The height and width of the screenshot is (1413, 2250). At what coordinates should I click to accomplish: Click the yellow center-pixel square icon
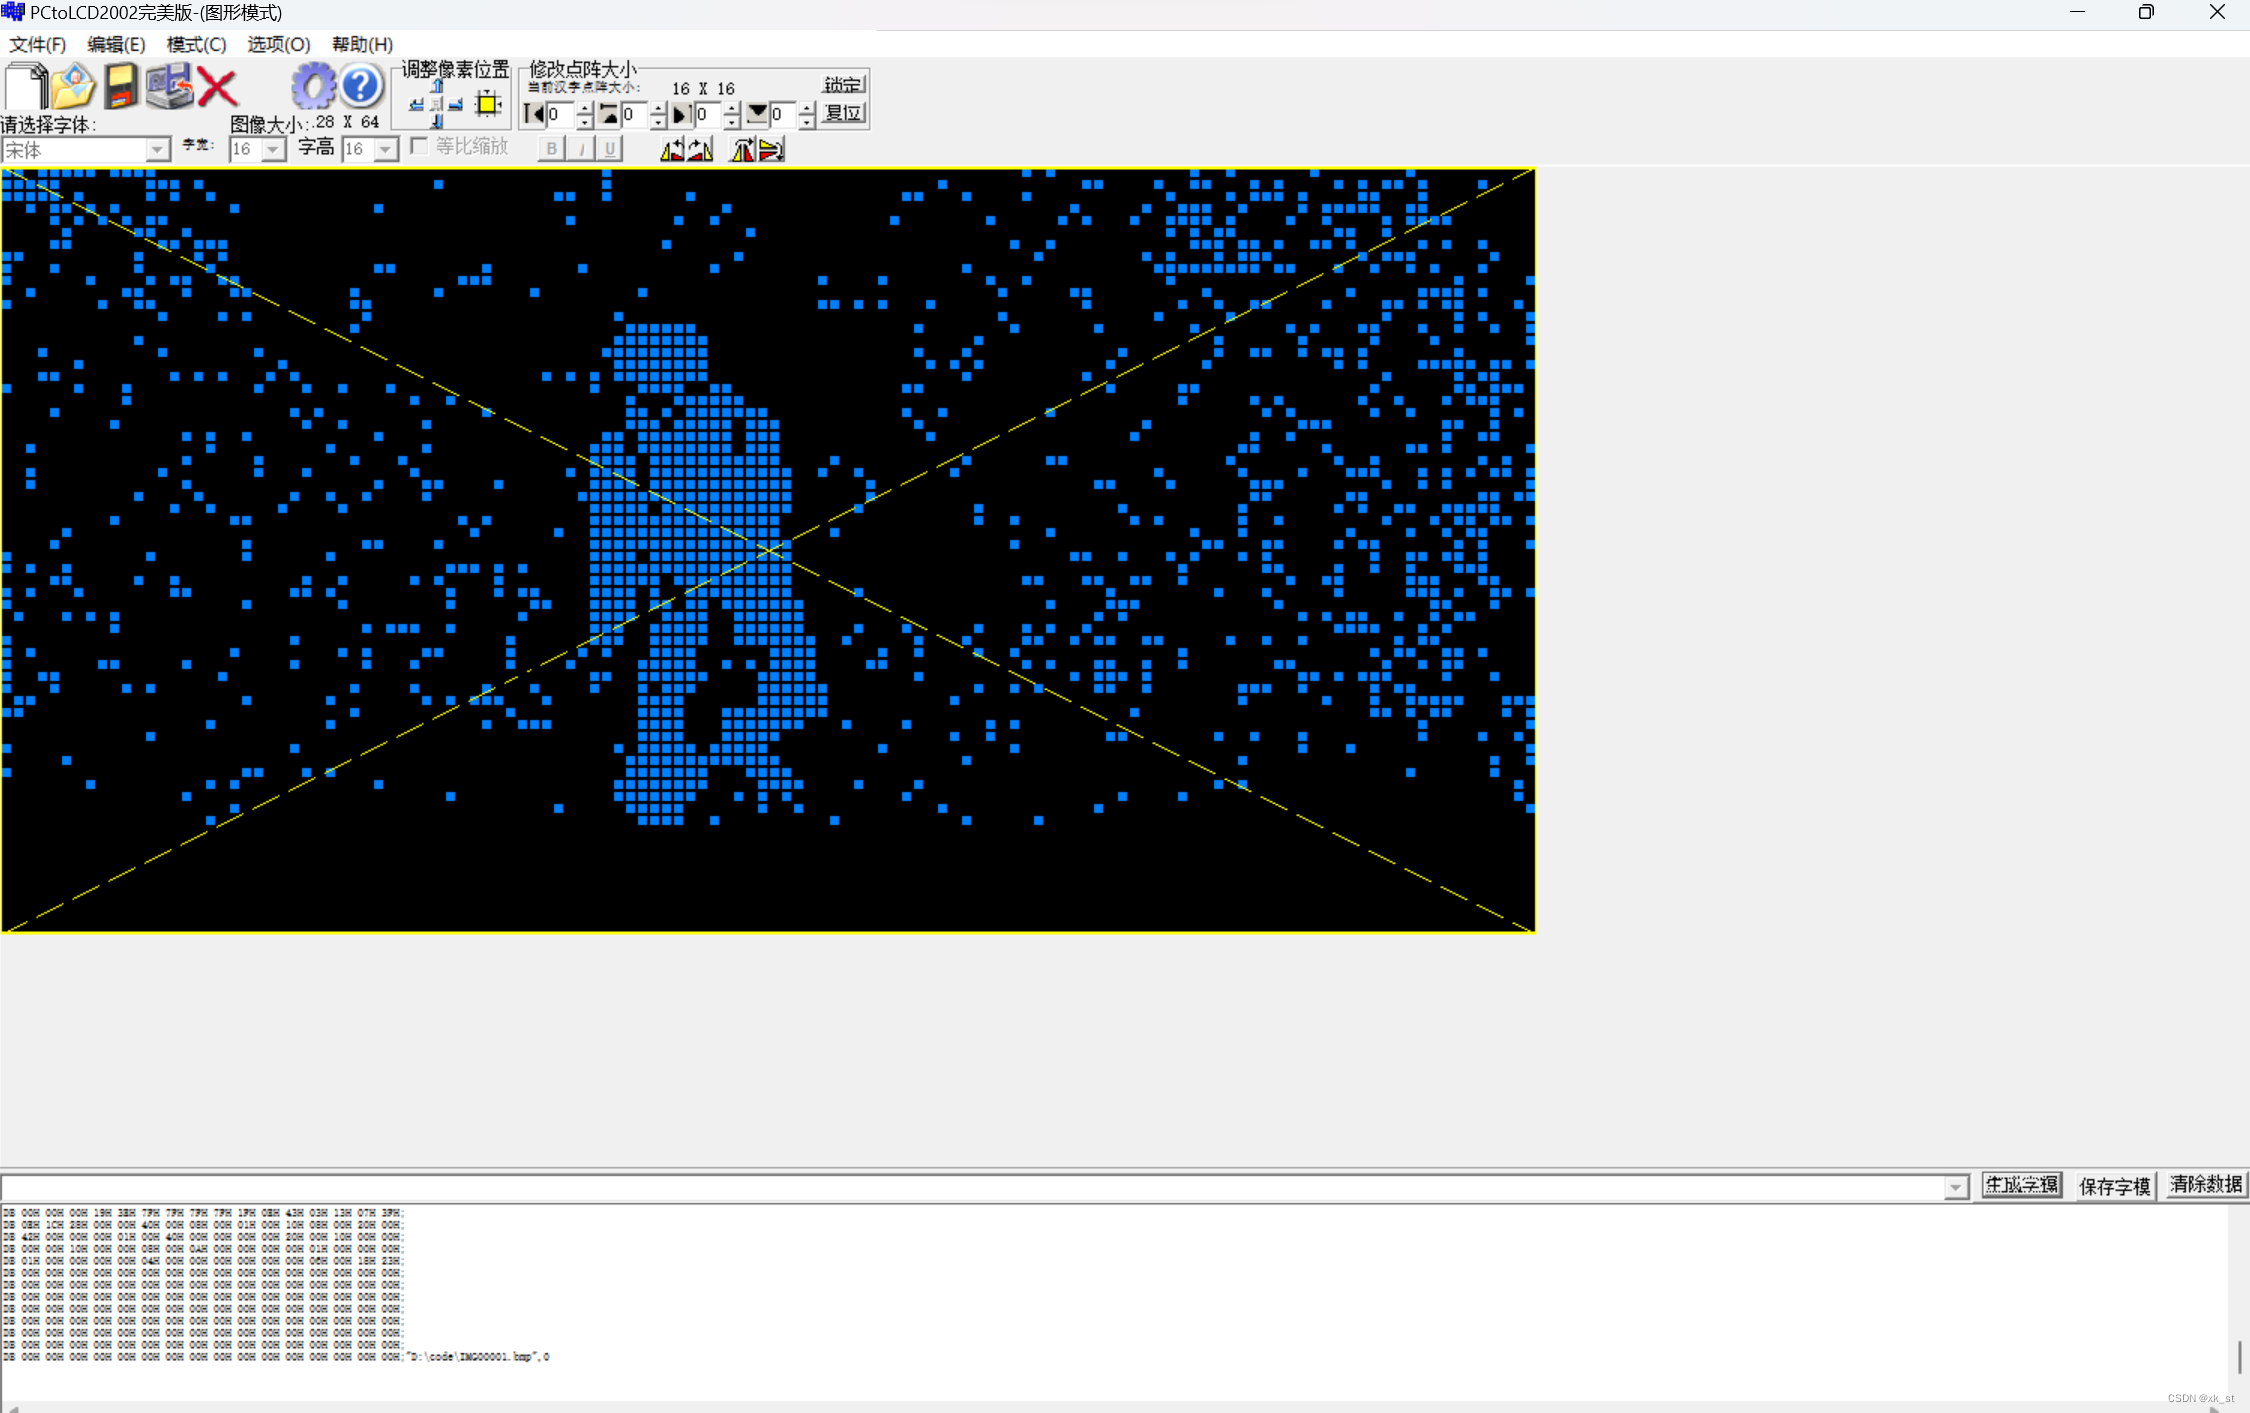(488, 103)
